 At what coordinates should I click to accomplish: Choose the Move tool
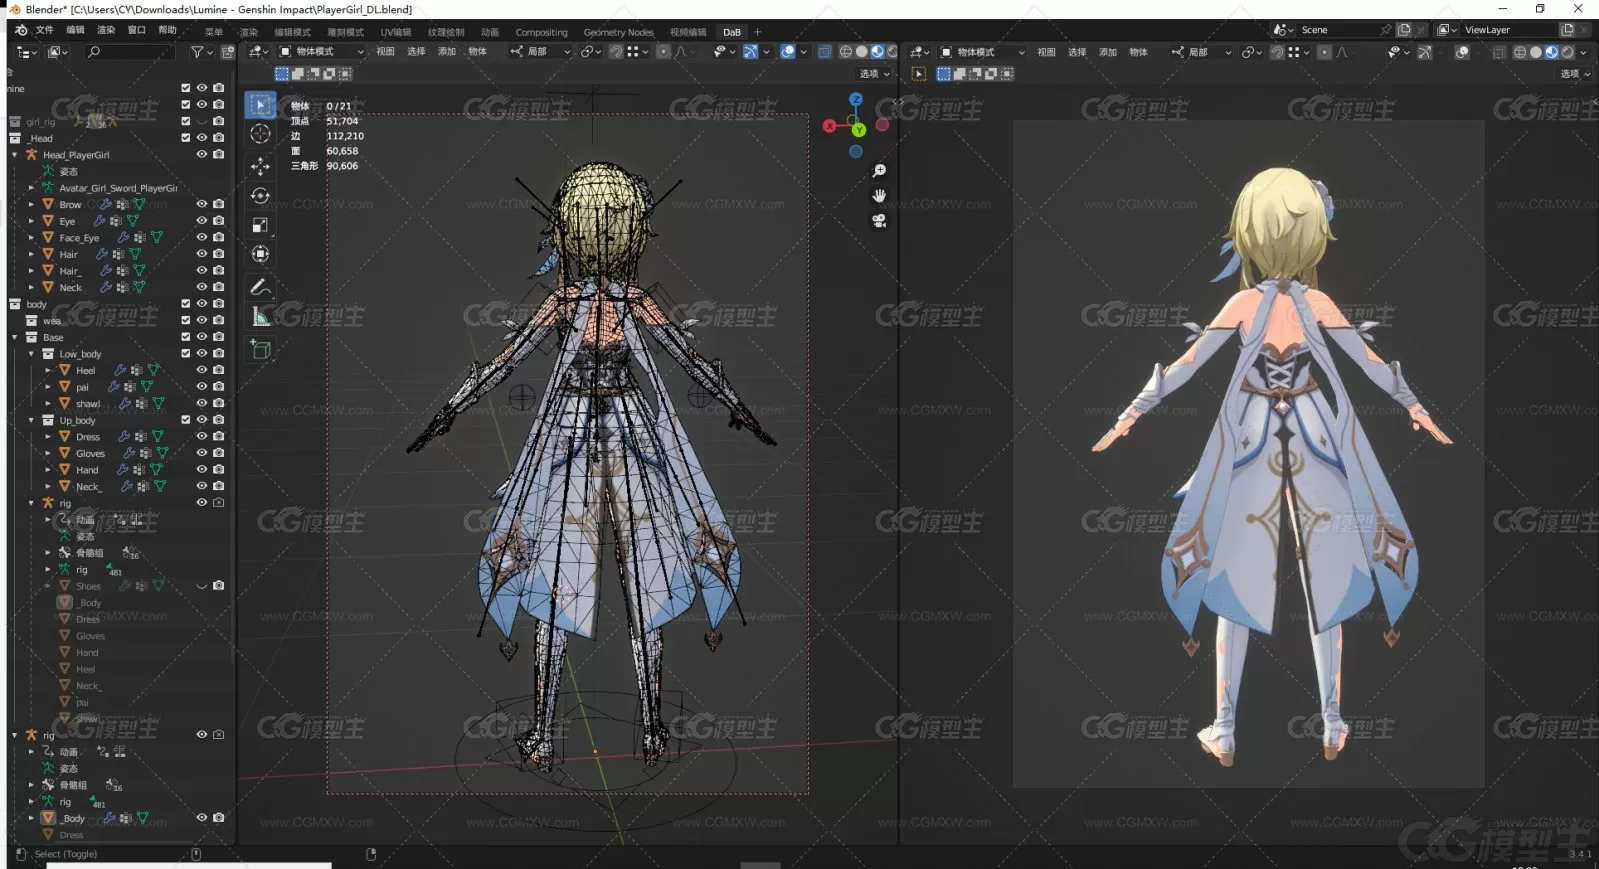[x=260, y=166]
